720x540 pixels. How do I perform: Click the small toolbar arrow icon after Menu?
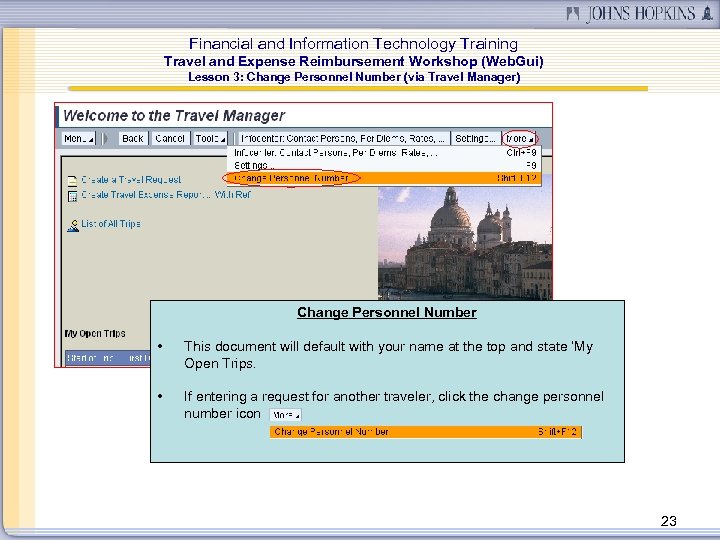[x=105, y=138]
